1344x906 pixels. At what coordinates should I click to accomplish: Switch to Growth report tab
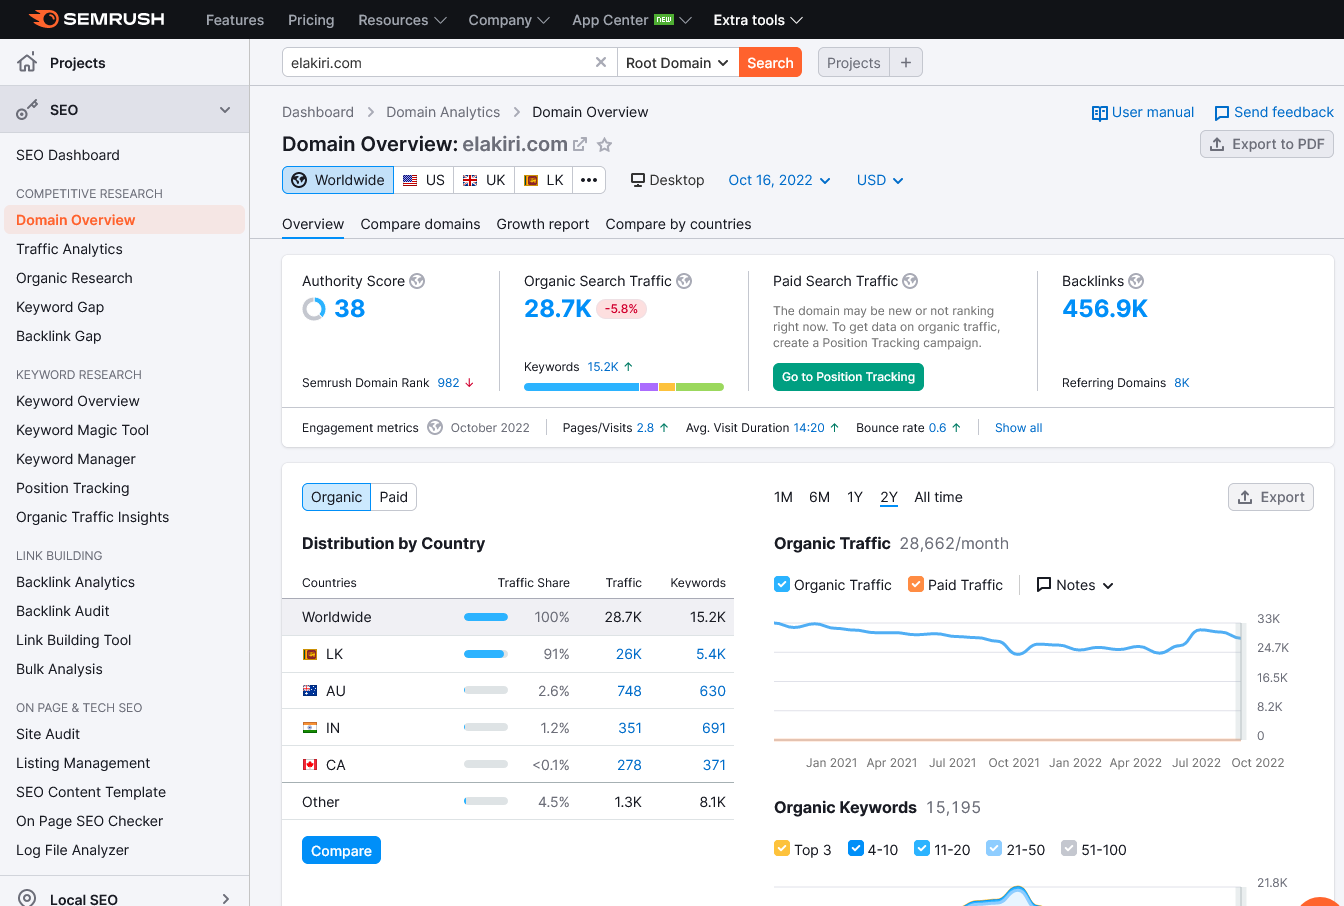(543, 224)
